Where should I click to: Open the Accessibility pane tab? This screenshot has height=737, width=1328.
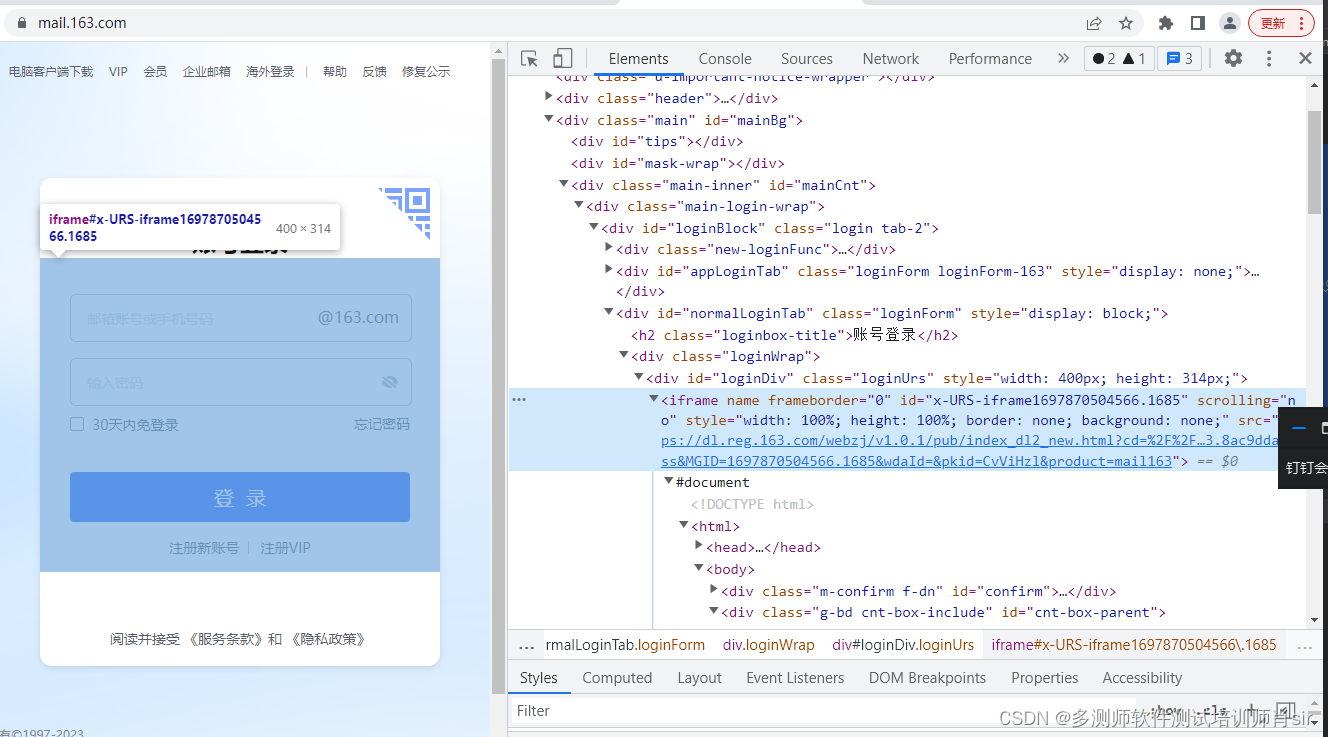coord(1142,677)
